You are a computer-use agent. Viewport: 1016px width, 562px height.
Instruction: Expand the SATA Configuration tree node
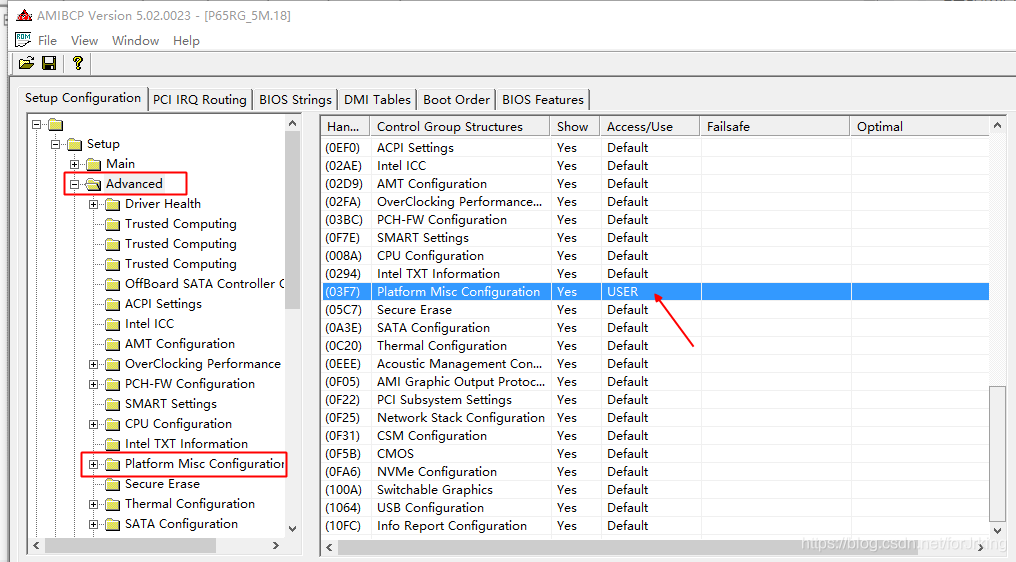[x=93, y=524]
